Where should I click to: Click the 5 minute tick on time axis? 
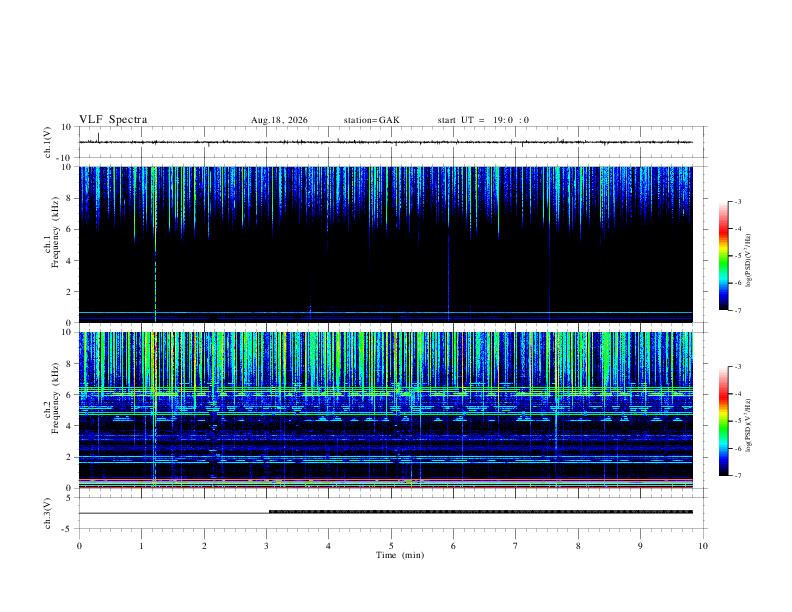click(x=391, y=546)
